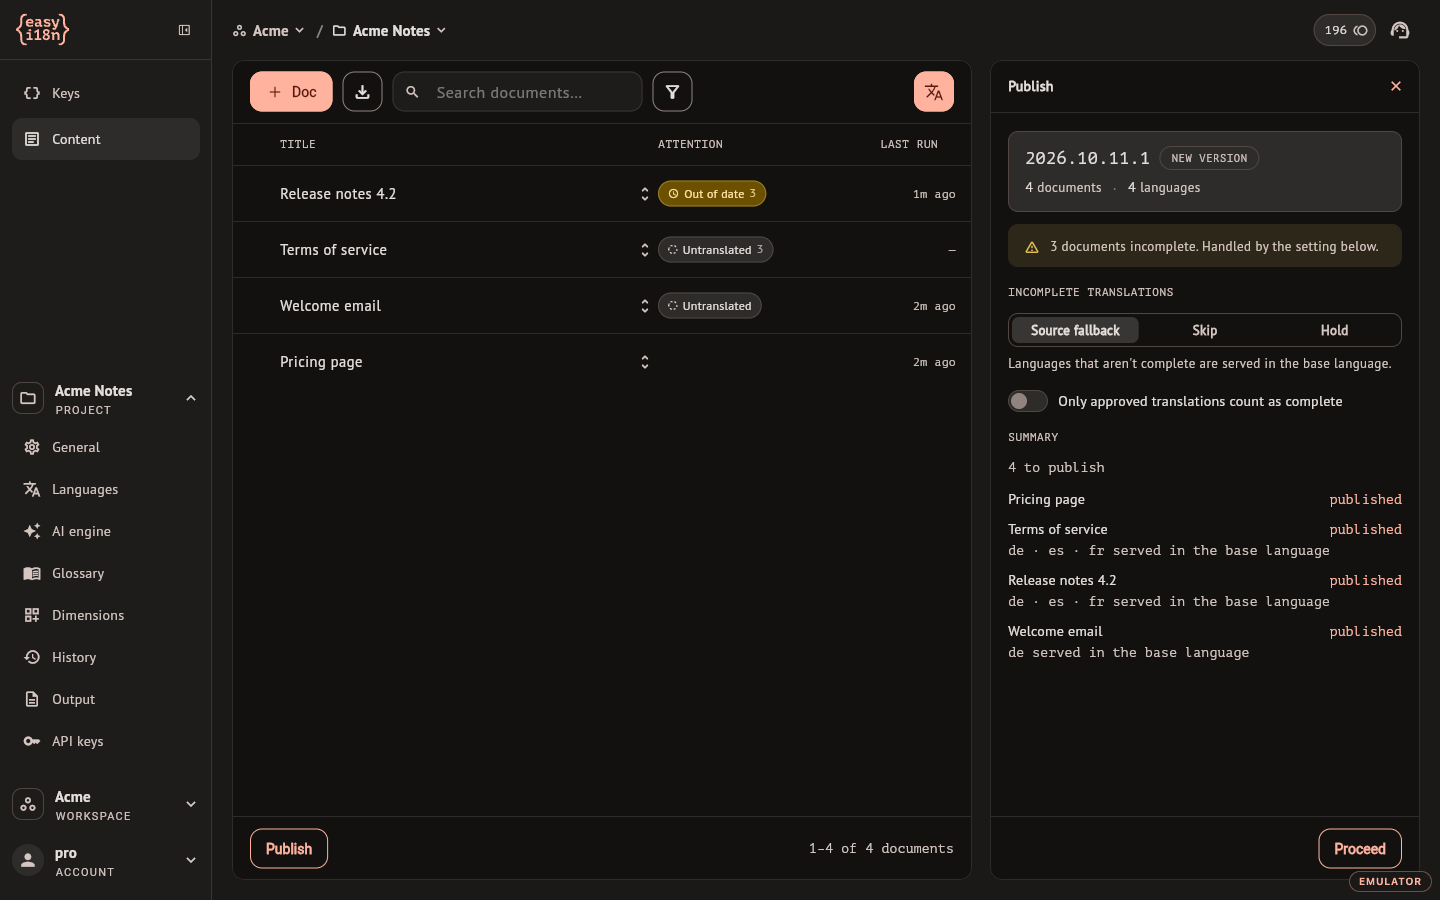Open the API keys page

pyautogui.click(x=106, y=741)
